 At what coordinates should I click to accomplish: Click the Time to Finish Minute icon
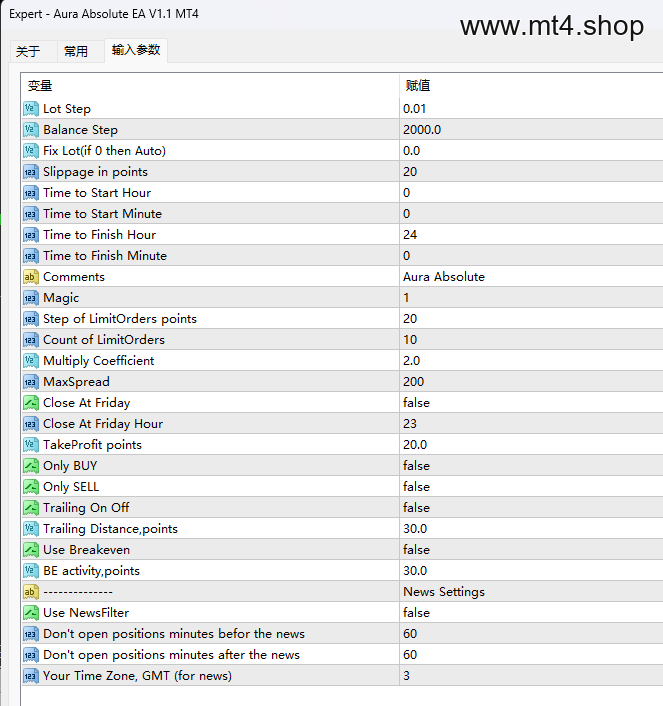(x=31, y=256)
